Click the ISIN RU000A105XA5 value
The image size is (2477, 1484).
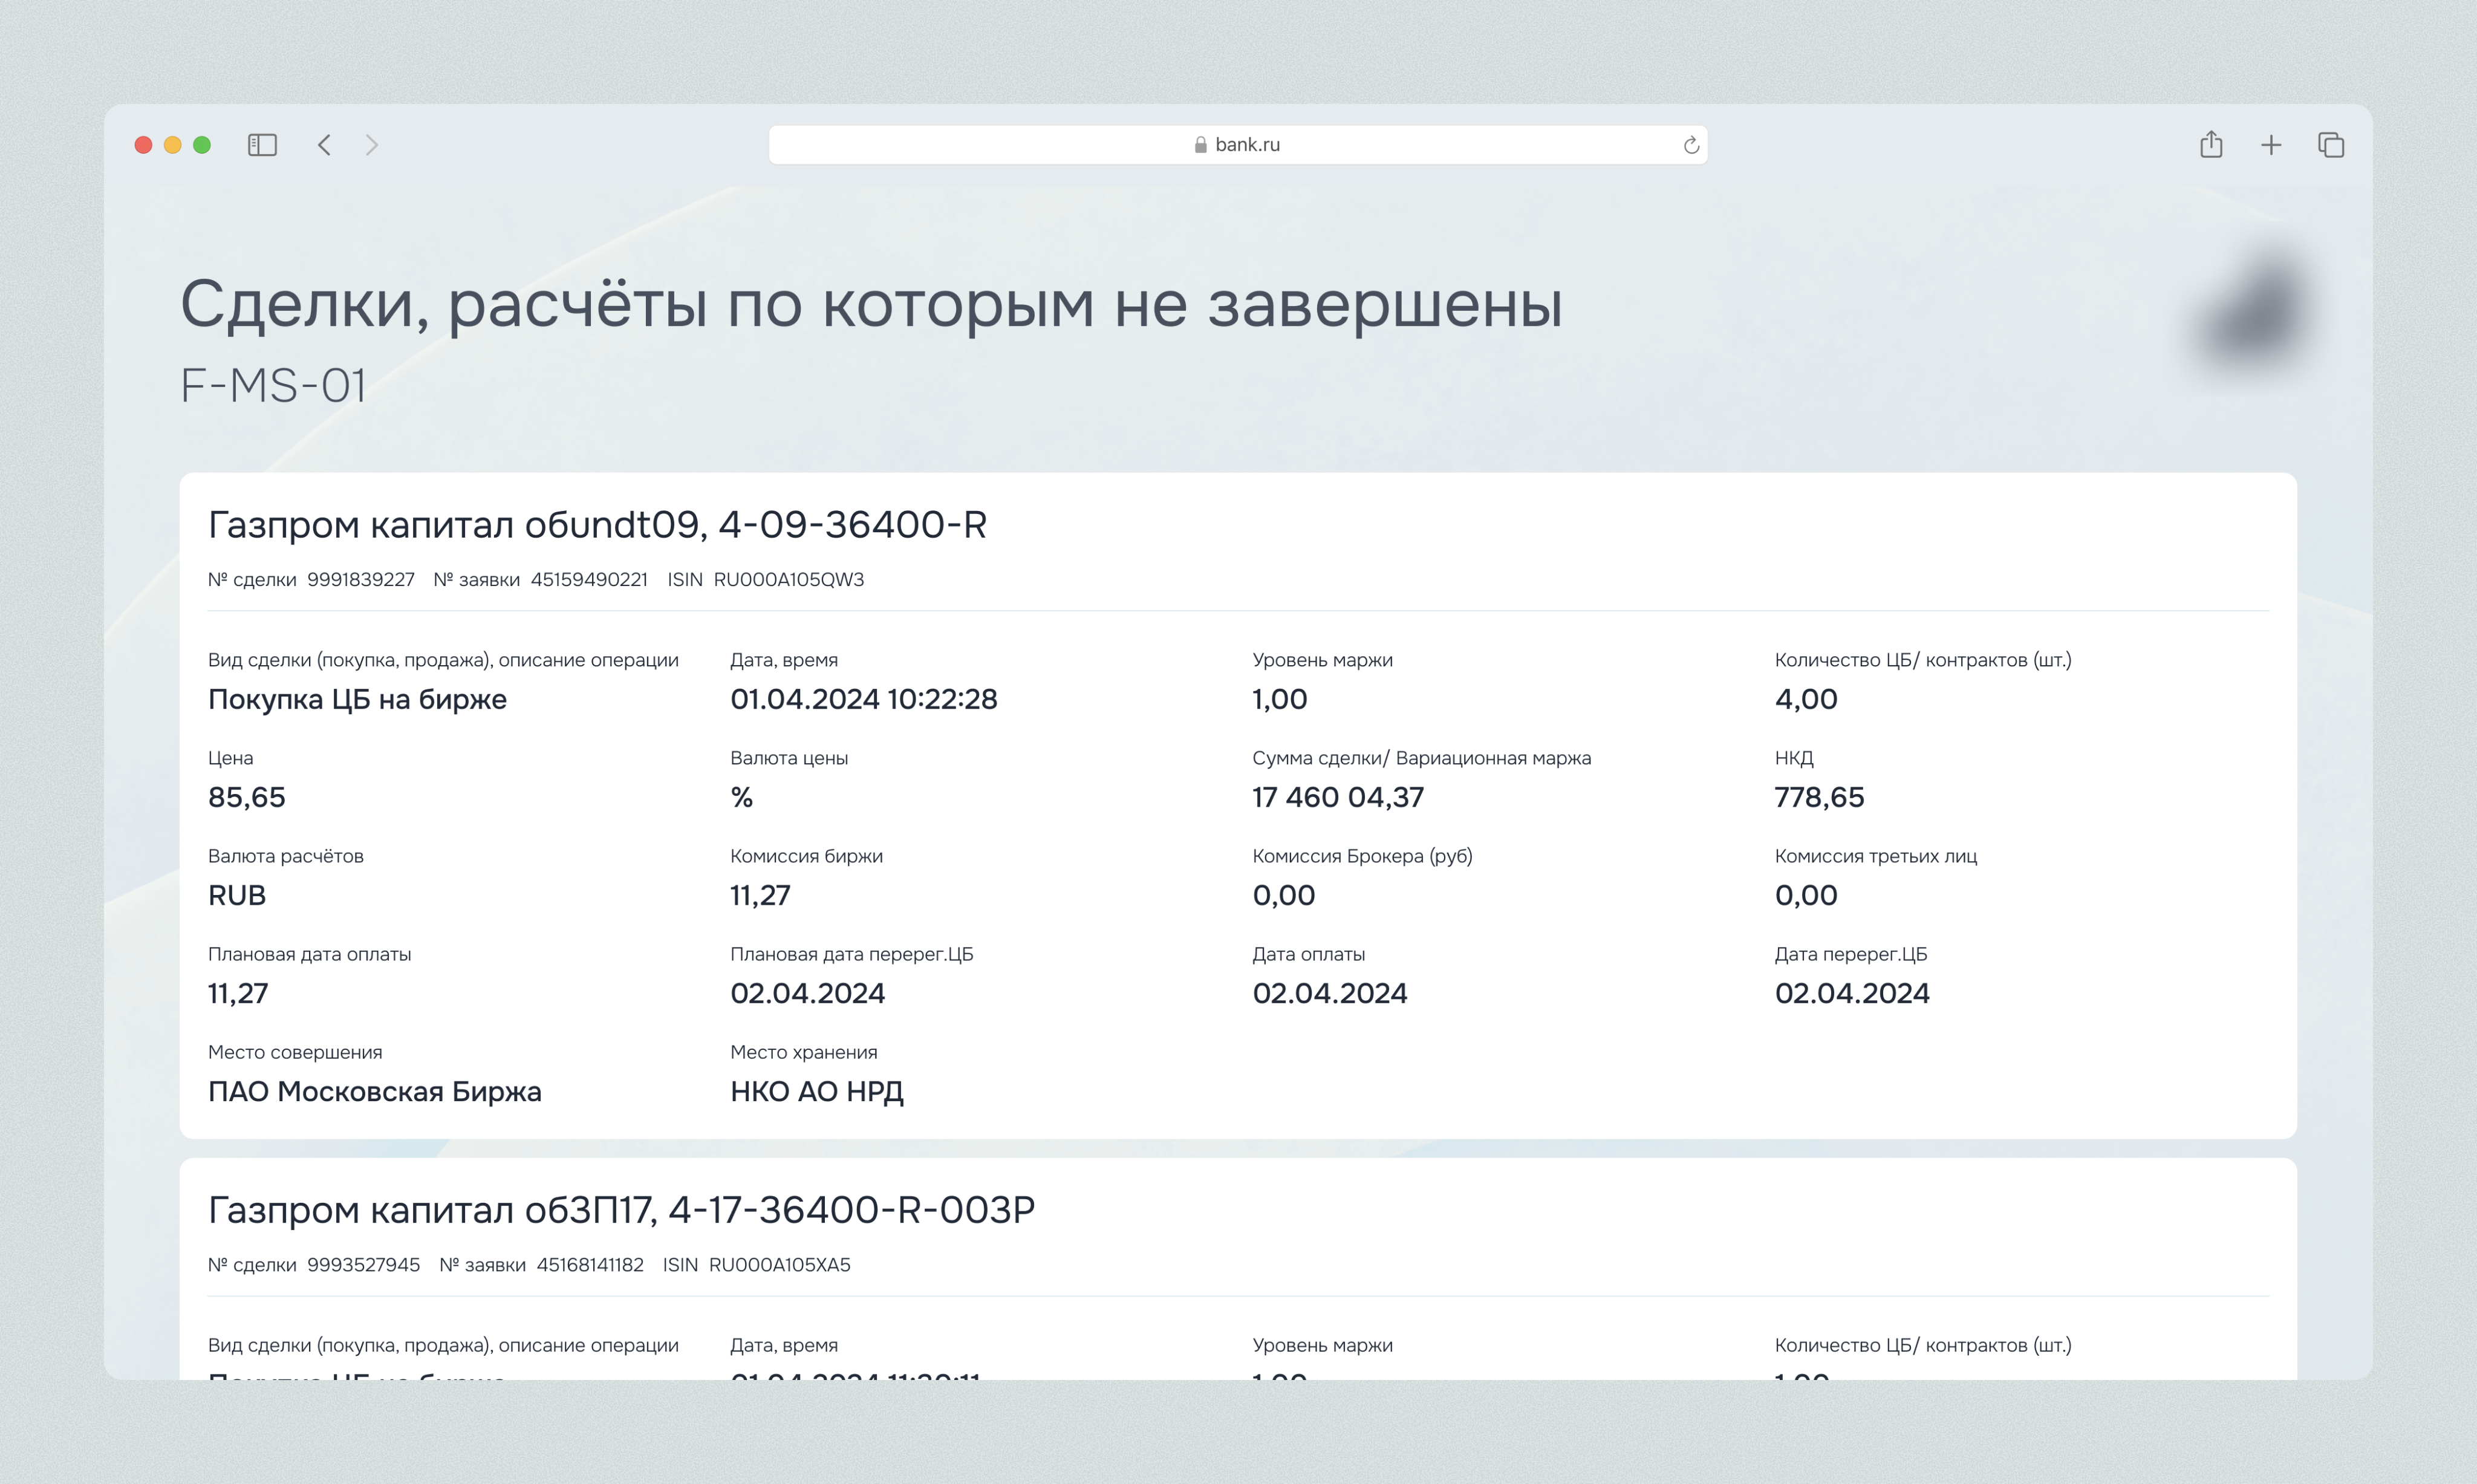coord(779,1265)
